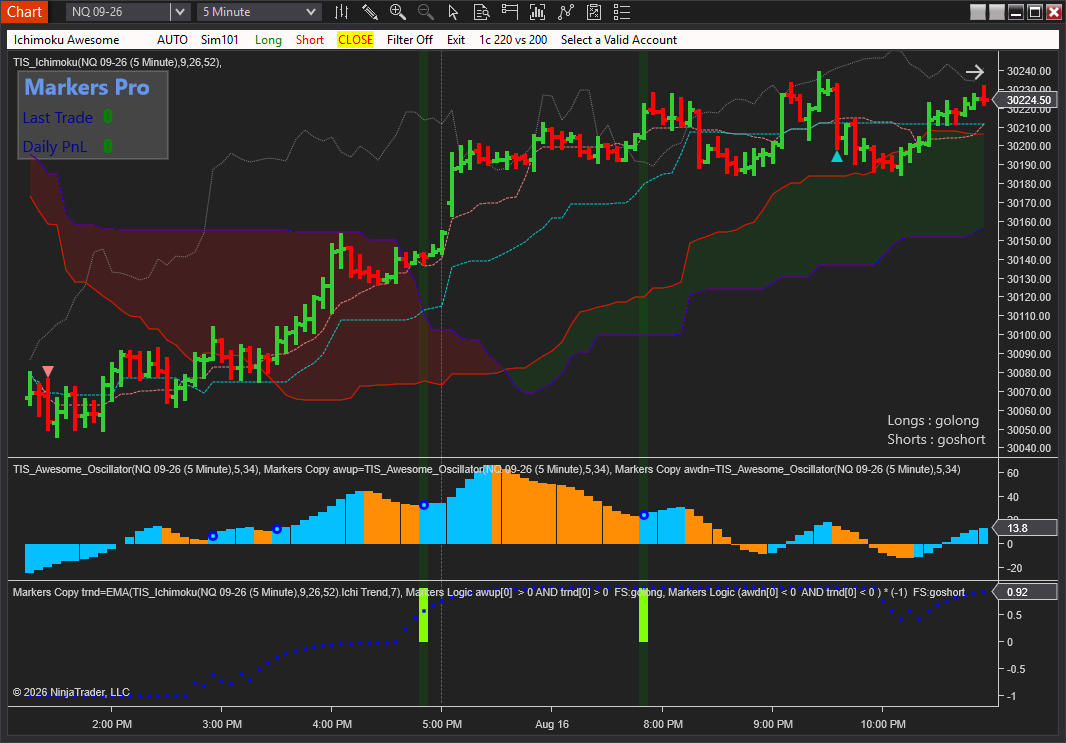
Task: Click the 0.92 trend value marker
Action: (1025, 592)
